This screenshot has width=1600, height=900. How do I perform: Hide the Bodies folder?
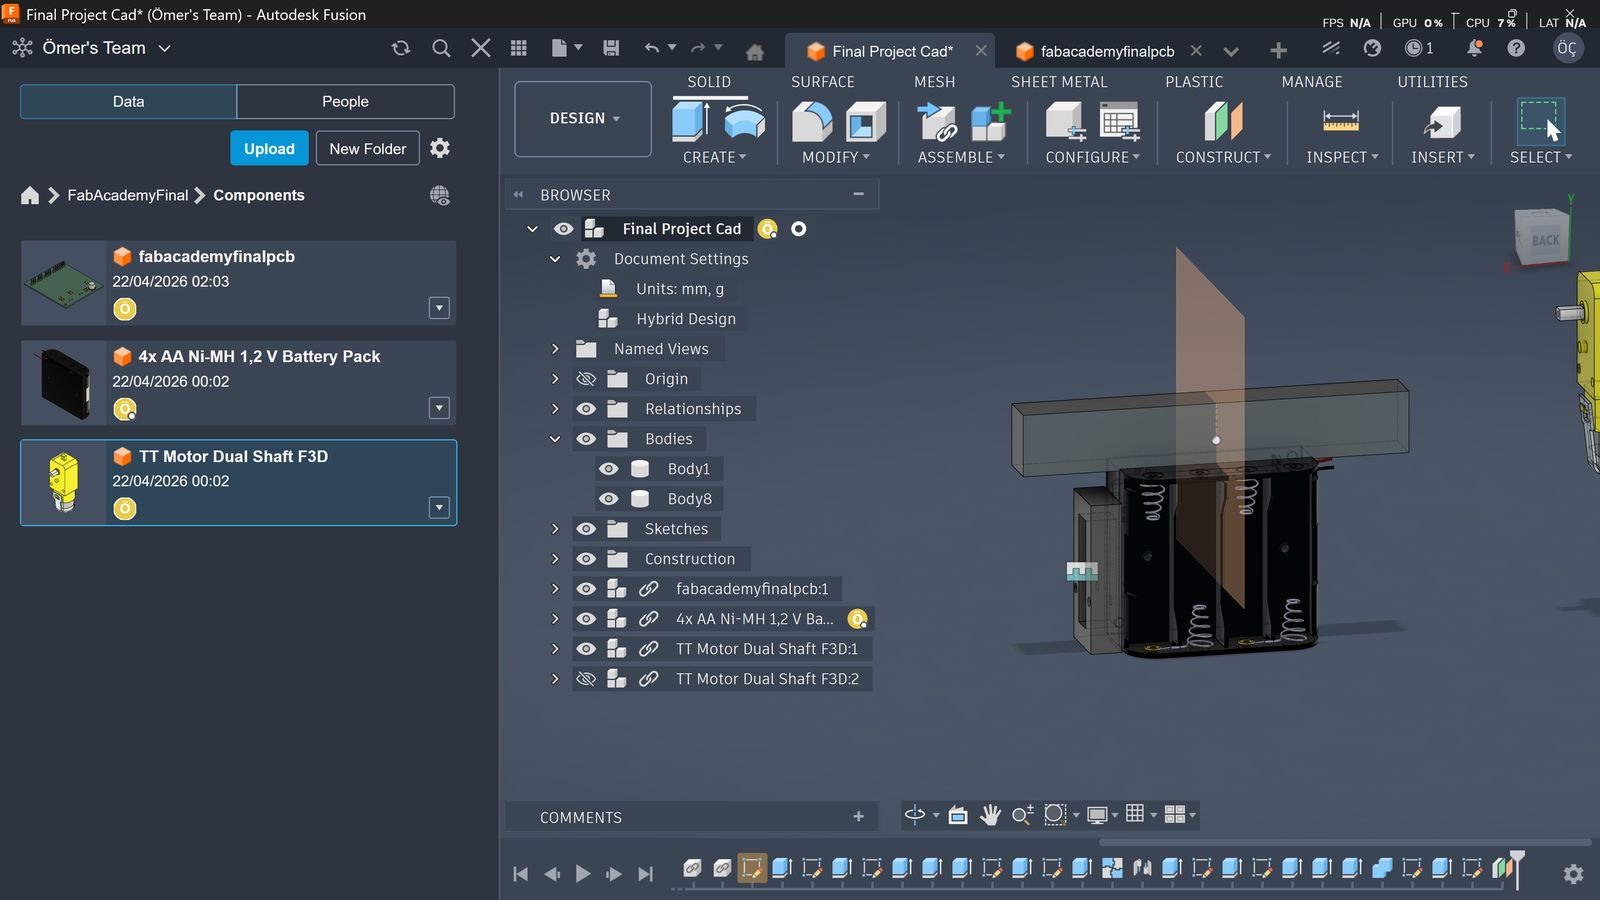point(586,439)
